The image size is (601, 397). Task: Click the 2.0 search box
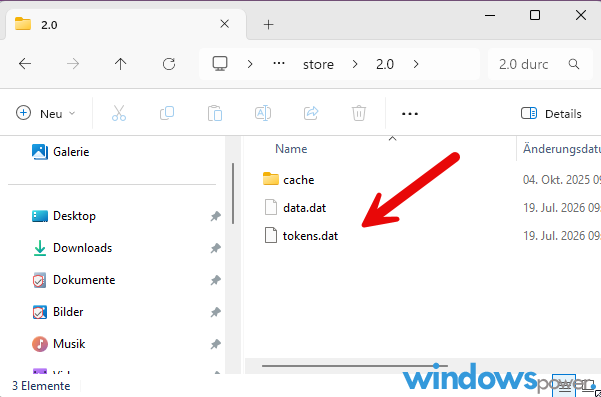click(540, 64)
